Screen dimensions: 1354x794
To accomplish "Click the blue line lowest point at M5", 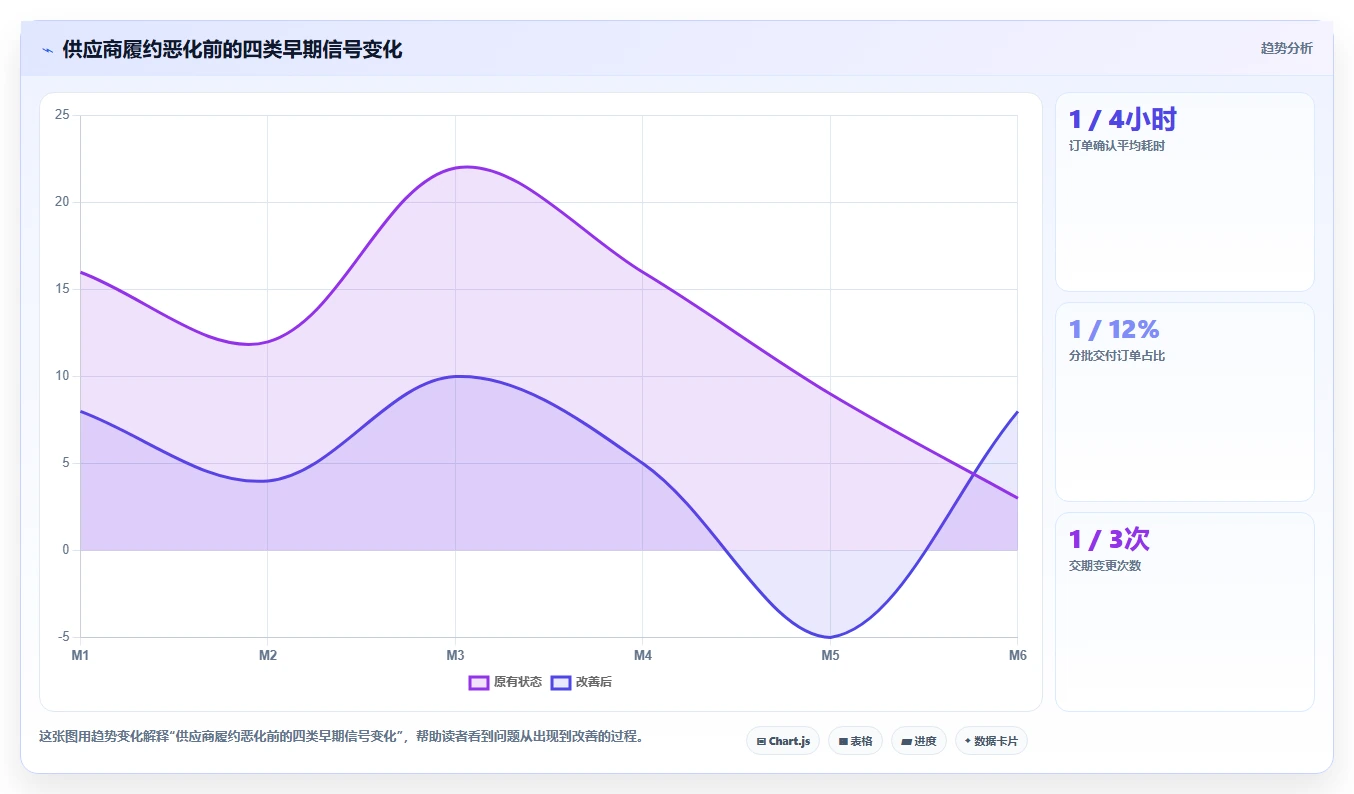I will click(830, 637).
